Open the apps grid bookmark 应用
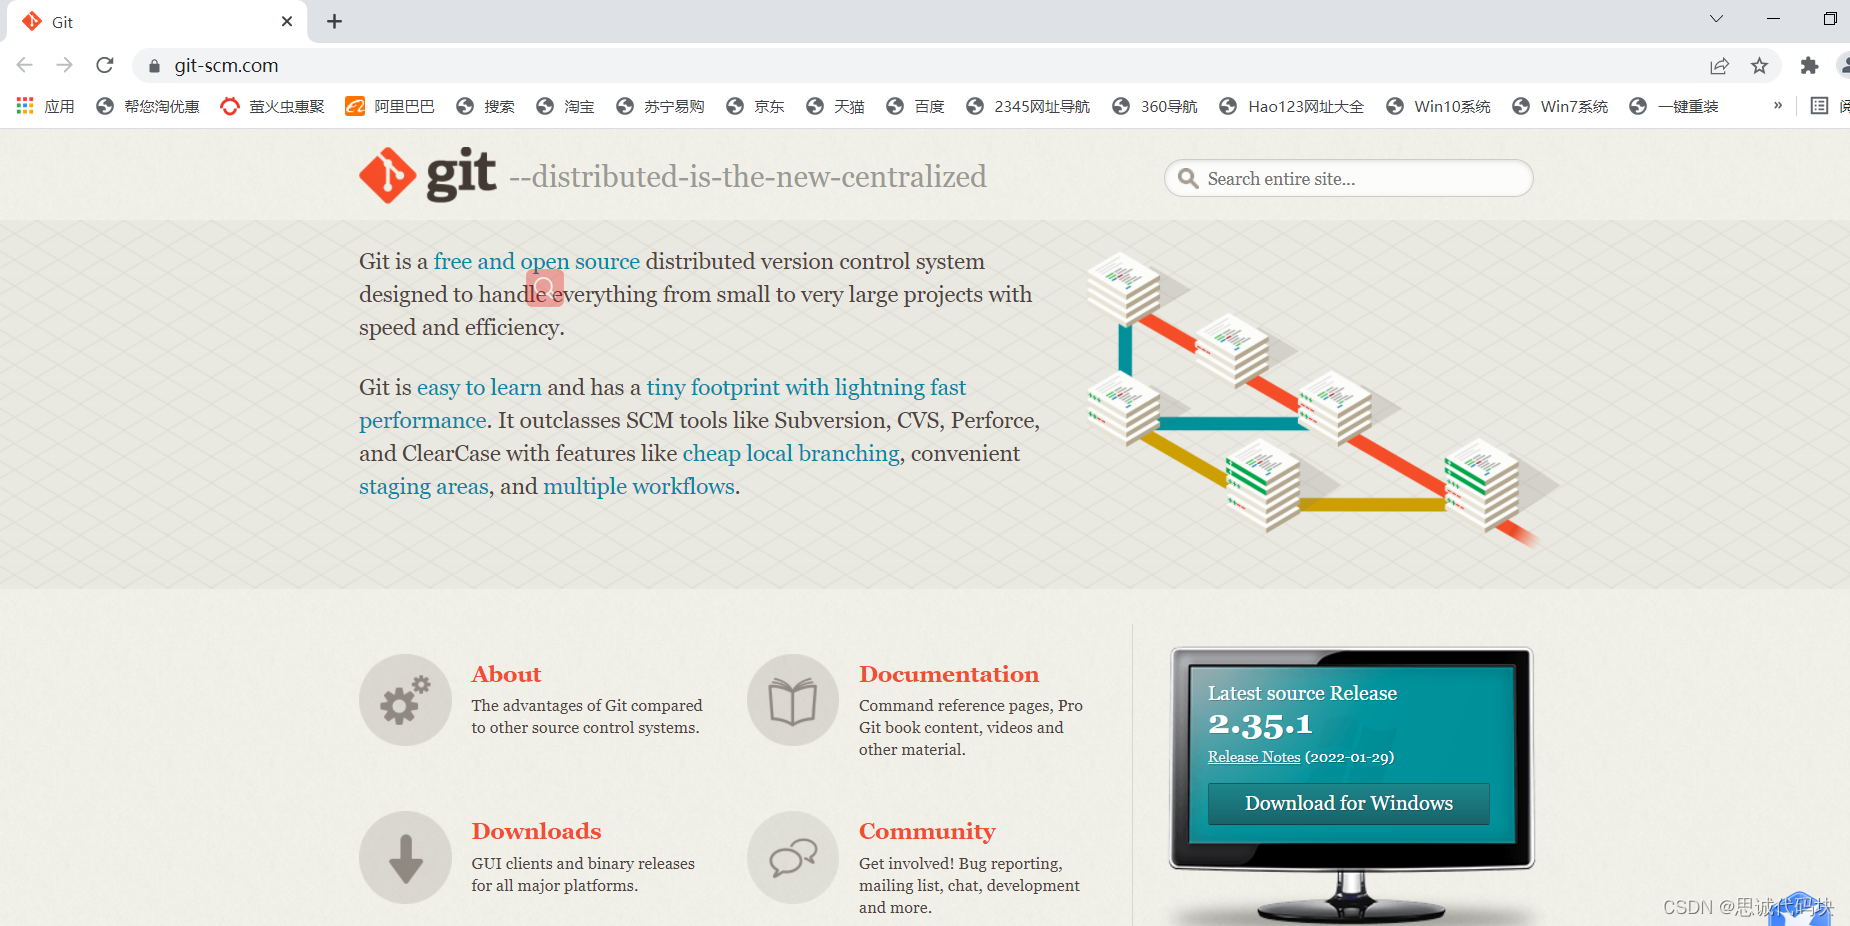The width and height of the screenshot is (1850, 926). pyautogui.click(x=45, y=106)
